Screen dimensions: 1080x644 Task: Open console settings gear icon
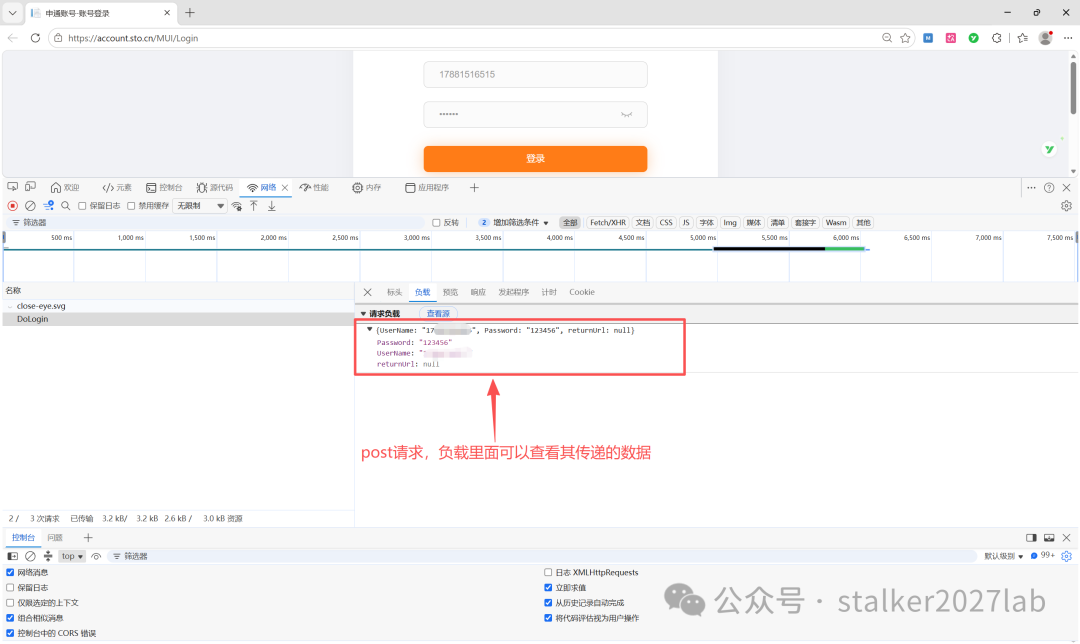point(1066,556)
